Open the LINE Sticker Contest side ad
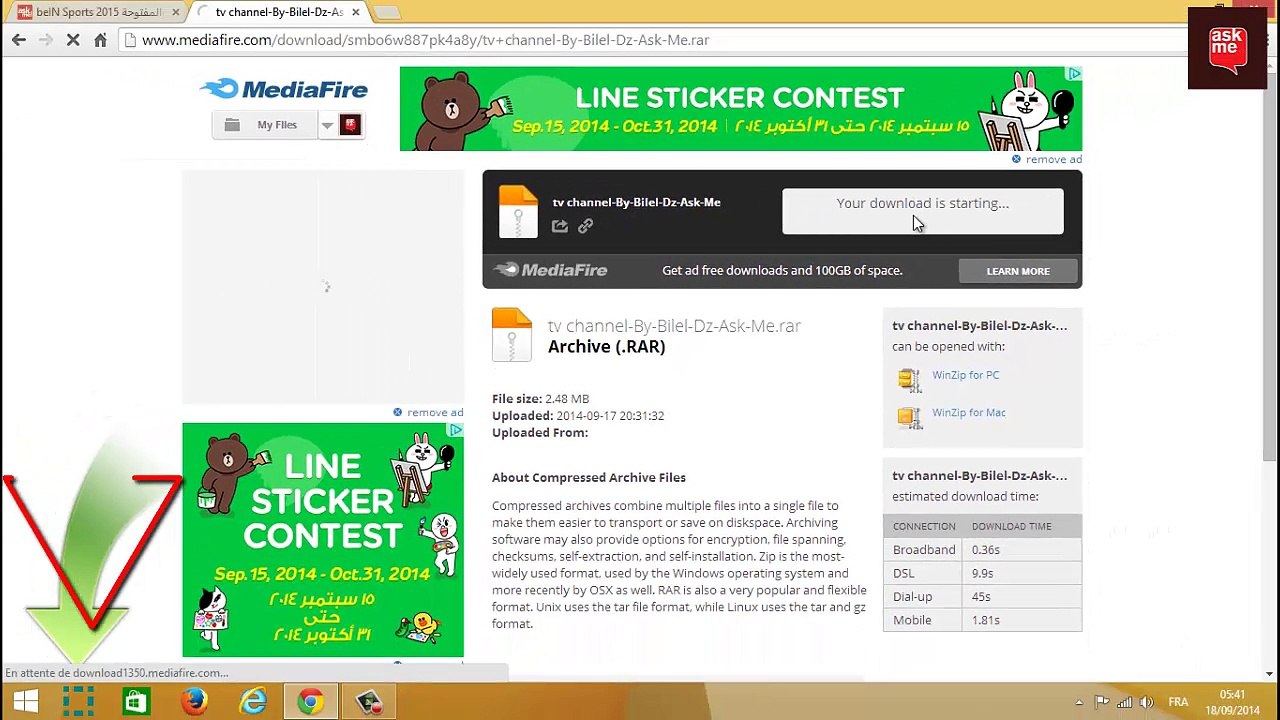The width and height of the screenshot is (1280, 720). pos(322,540)
